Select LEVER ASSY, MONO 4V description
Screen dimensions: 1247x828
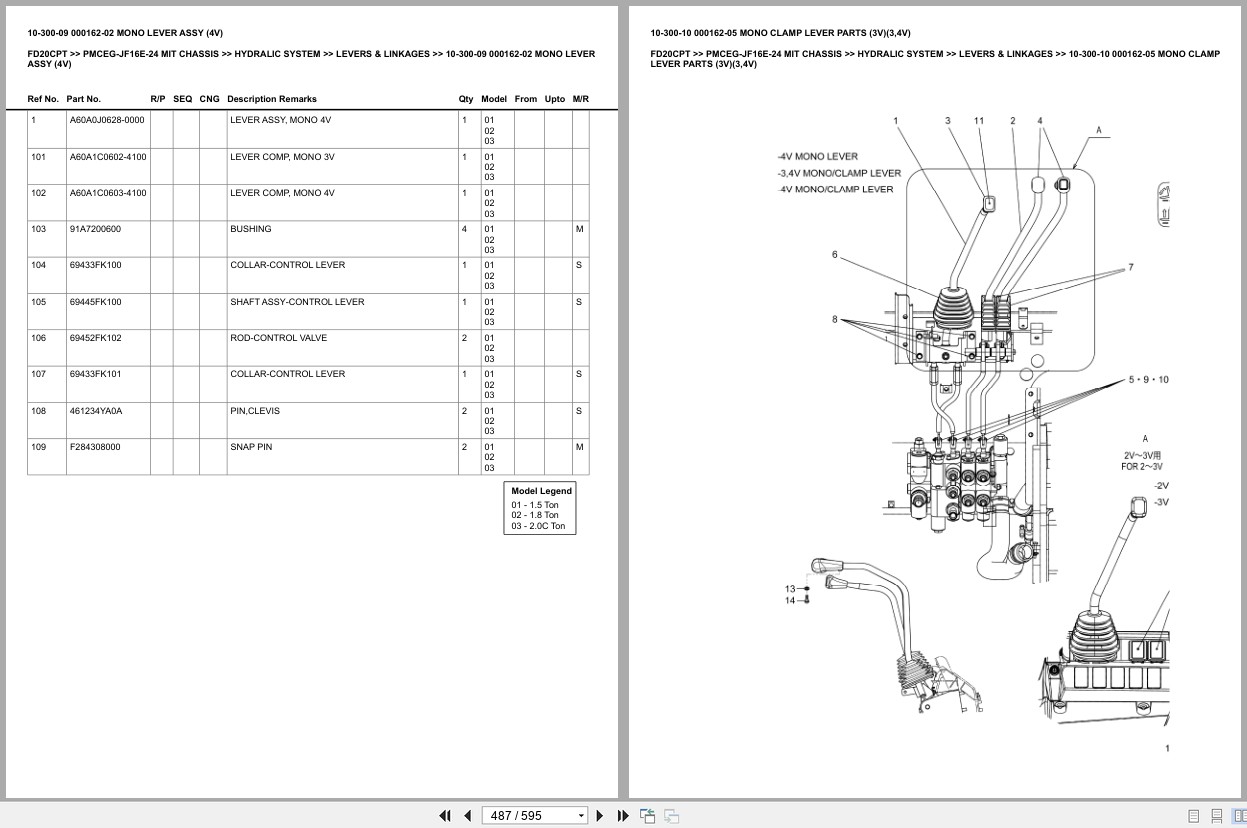point(280,120)
